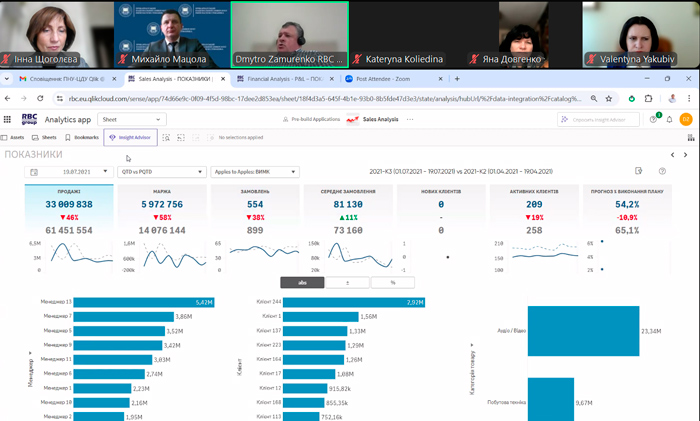Switch to the Financial Analysis browser tab

point(286,78)
